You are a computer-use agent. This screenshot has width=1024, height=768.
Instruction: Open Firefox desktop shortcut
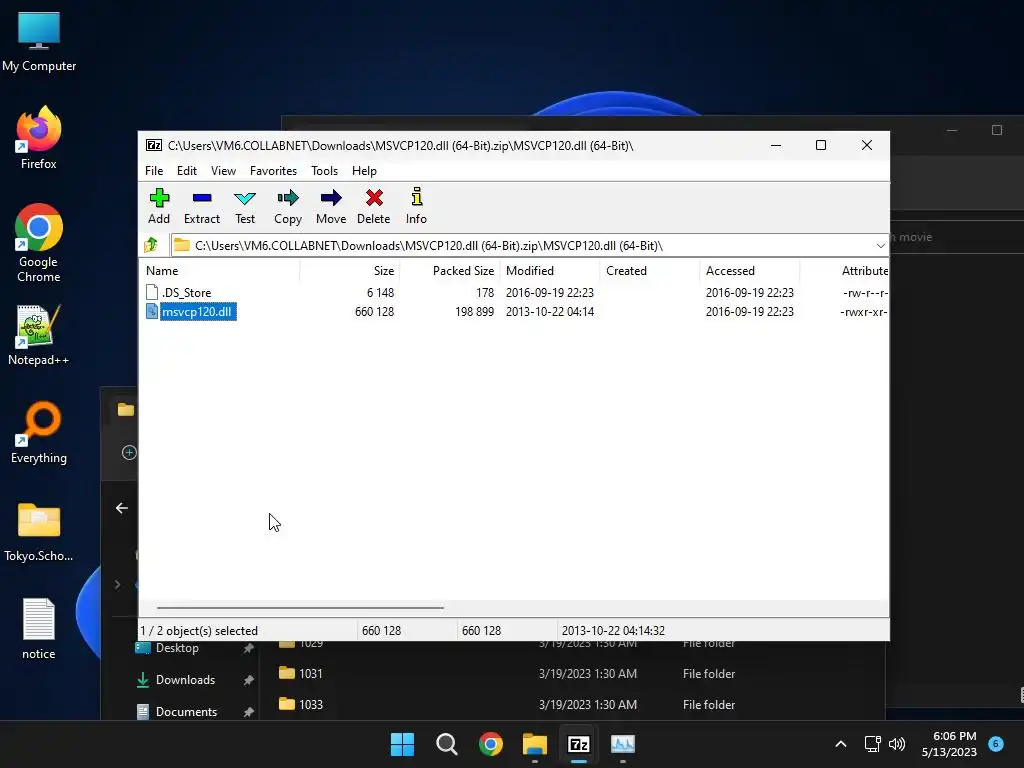coord(39,138)
